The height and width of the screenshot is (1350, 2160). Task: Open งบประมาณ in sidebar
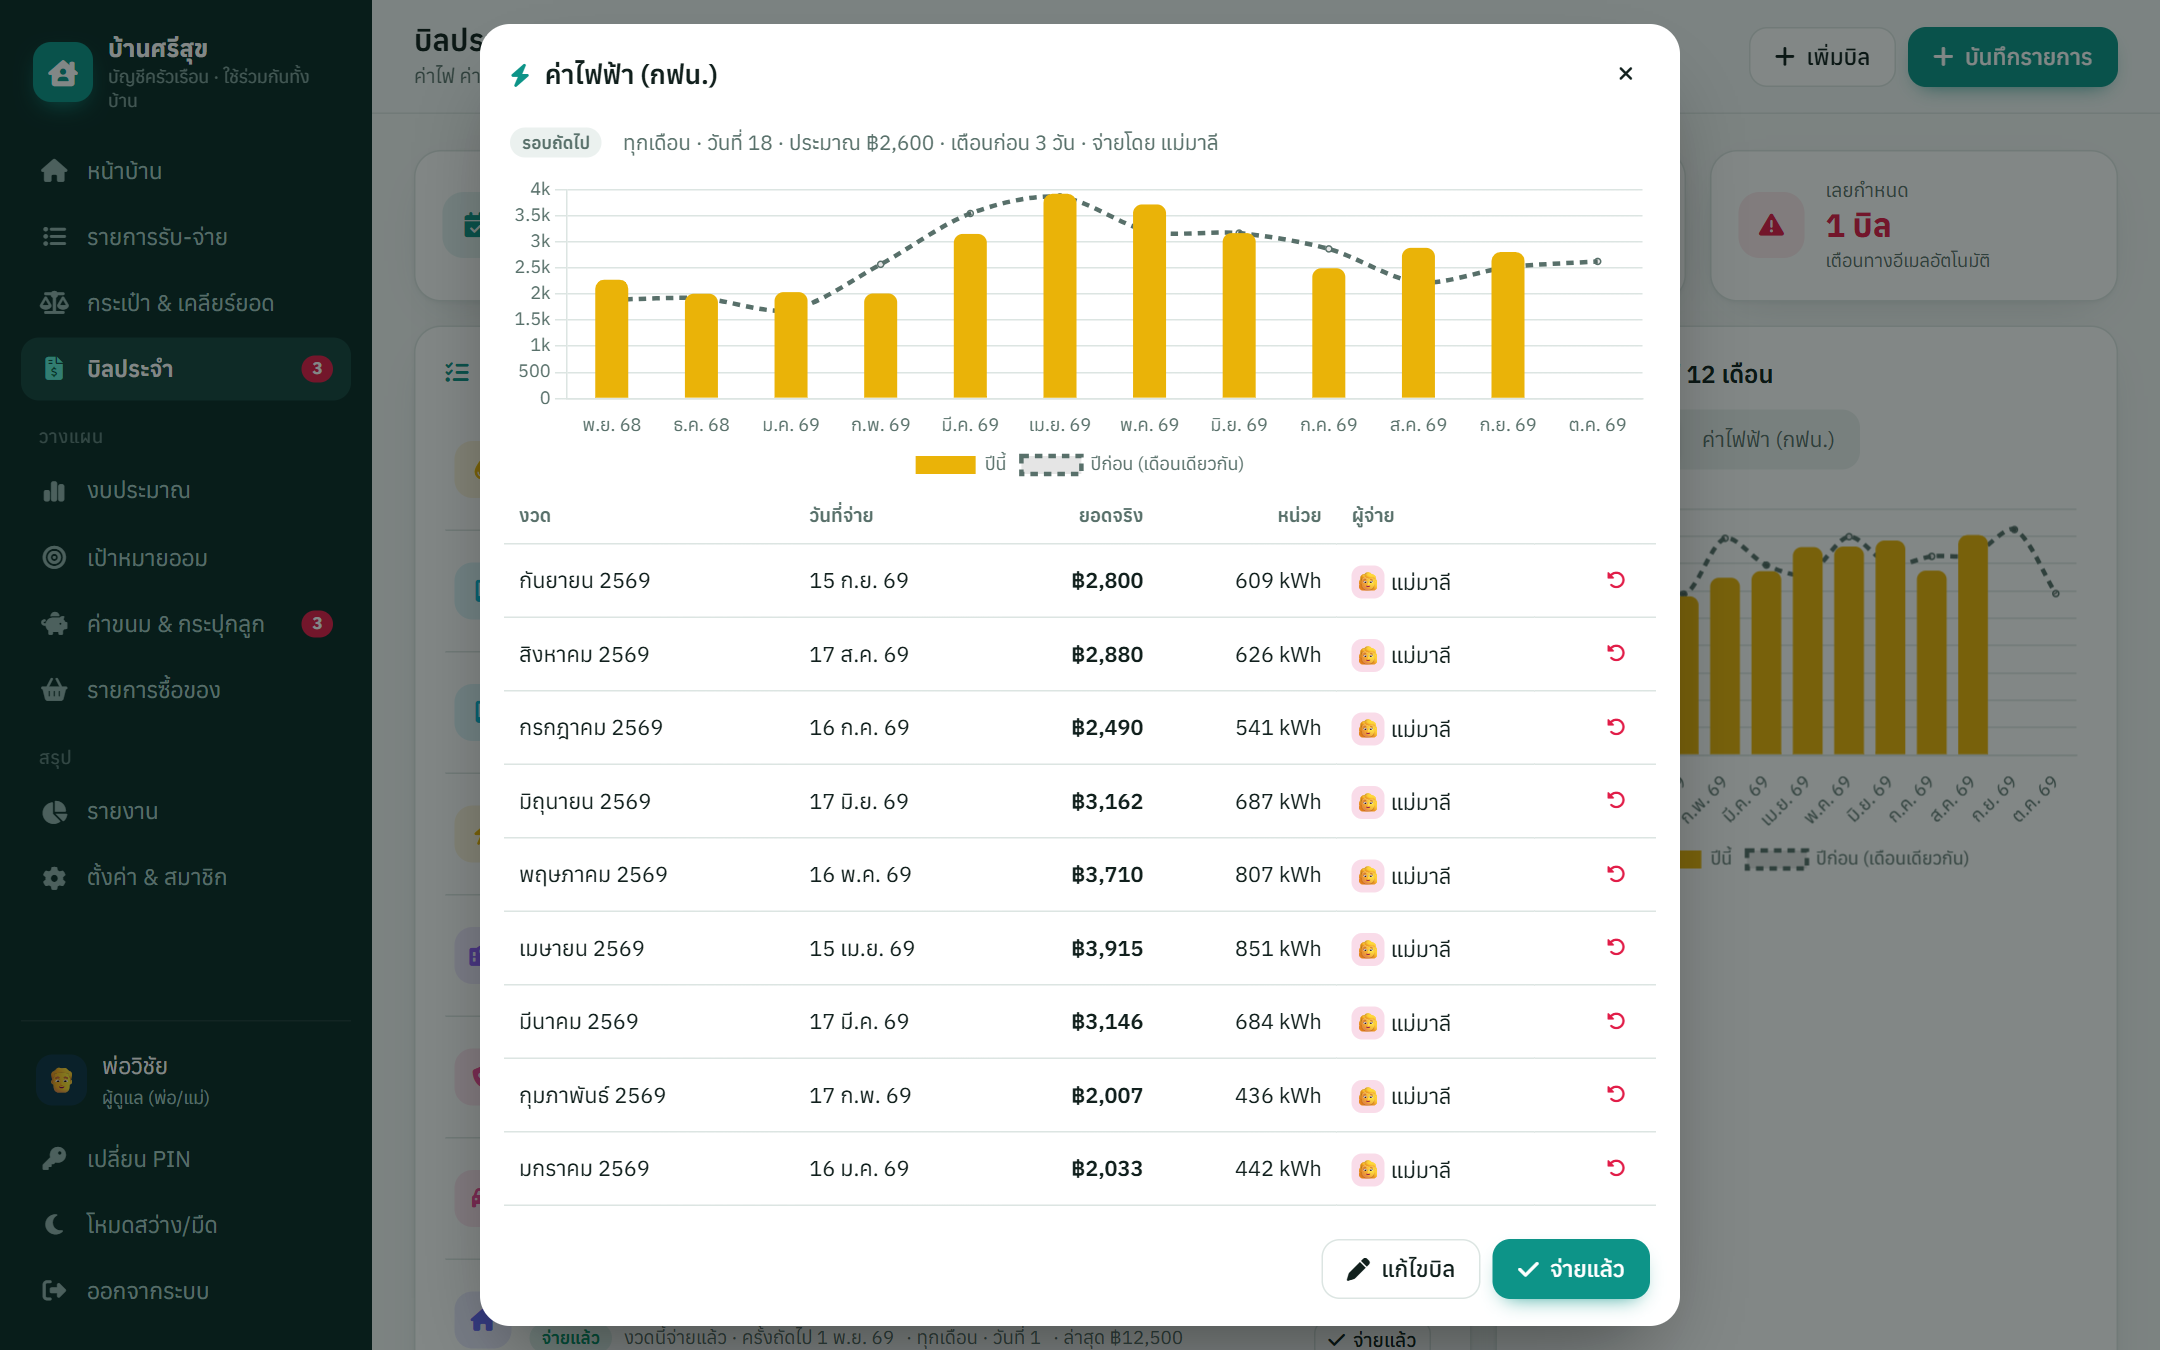pos(186,491)
